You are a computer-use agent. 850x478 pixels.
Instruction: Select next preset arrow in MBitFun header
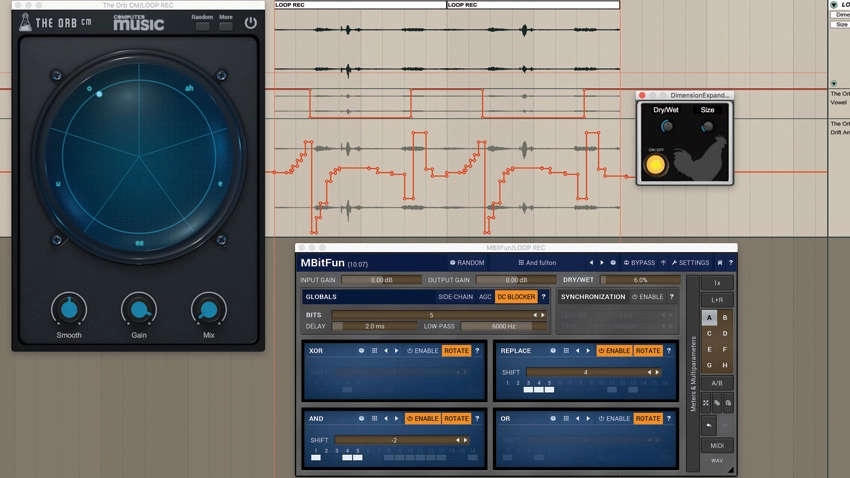click(x=602, y=263)
